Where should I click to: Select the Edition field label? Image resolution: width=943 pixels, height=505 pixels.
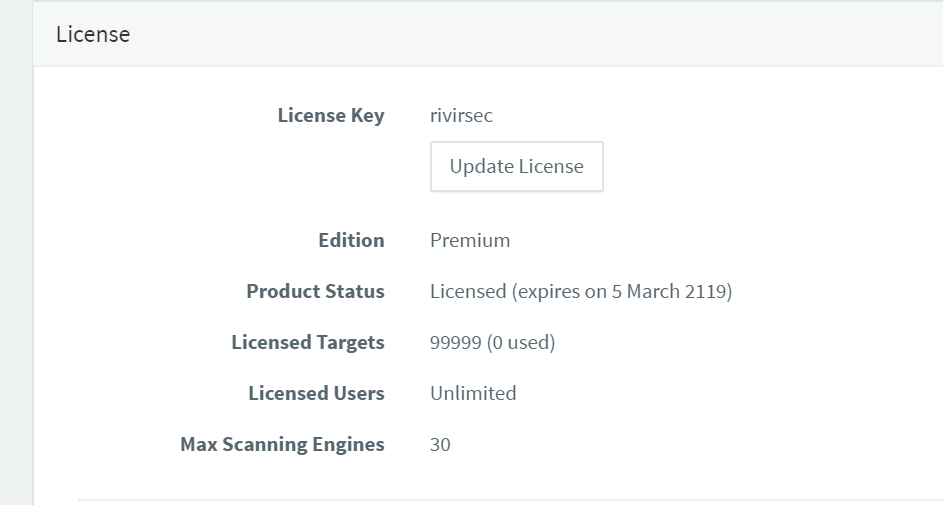click(x=351, y=240)
